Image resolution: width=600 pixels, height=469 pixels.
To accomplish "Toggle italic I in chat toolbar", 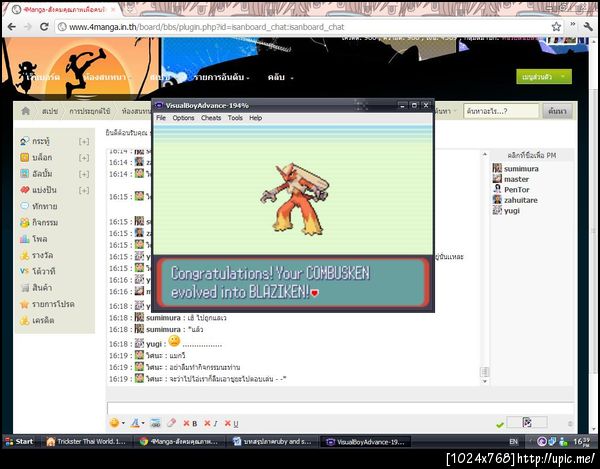I will point(211,423).
